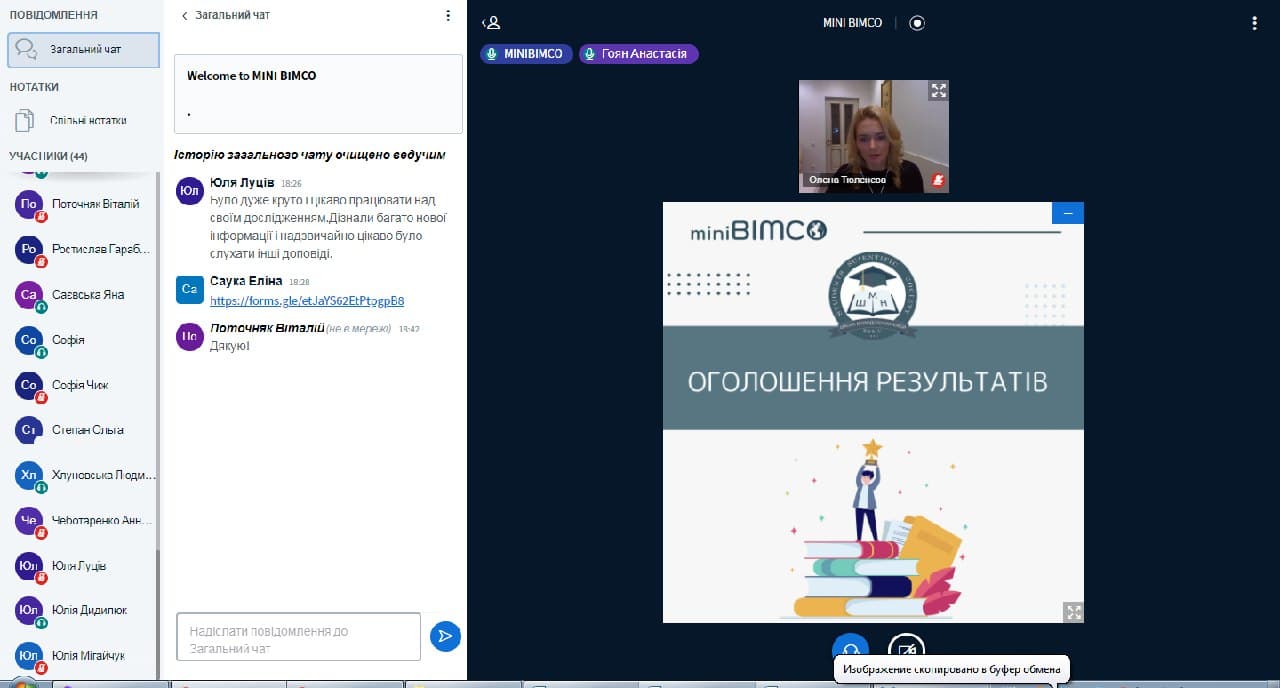The width and height of the screenshot is (1280, 688).
Task: Click the УЧАСНИКИ (44) header
Action: point(49,156)
